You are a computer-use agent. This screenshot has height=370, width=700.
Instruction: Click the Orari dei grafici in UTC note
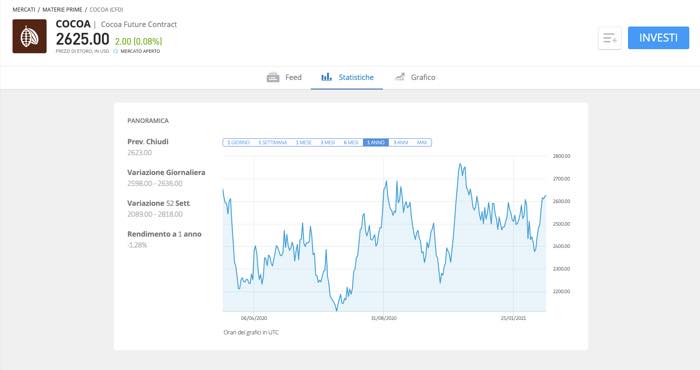pyautogui.click(x=251, y=333)
